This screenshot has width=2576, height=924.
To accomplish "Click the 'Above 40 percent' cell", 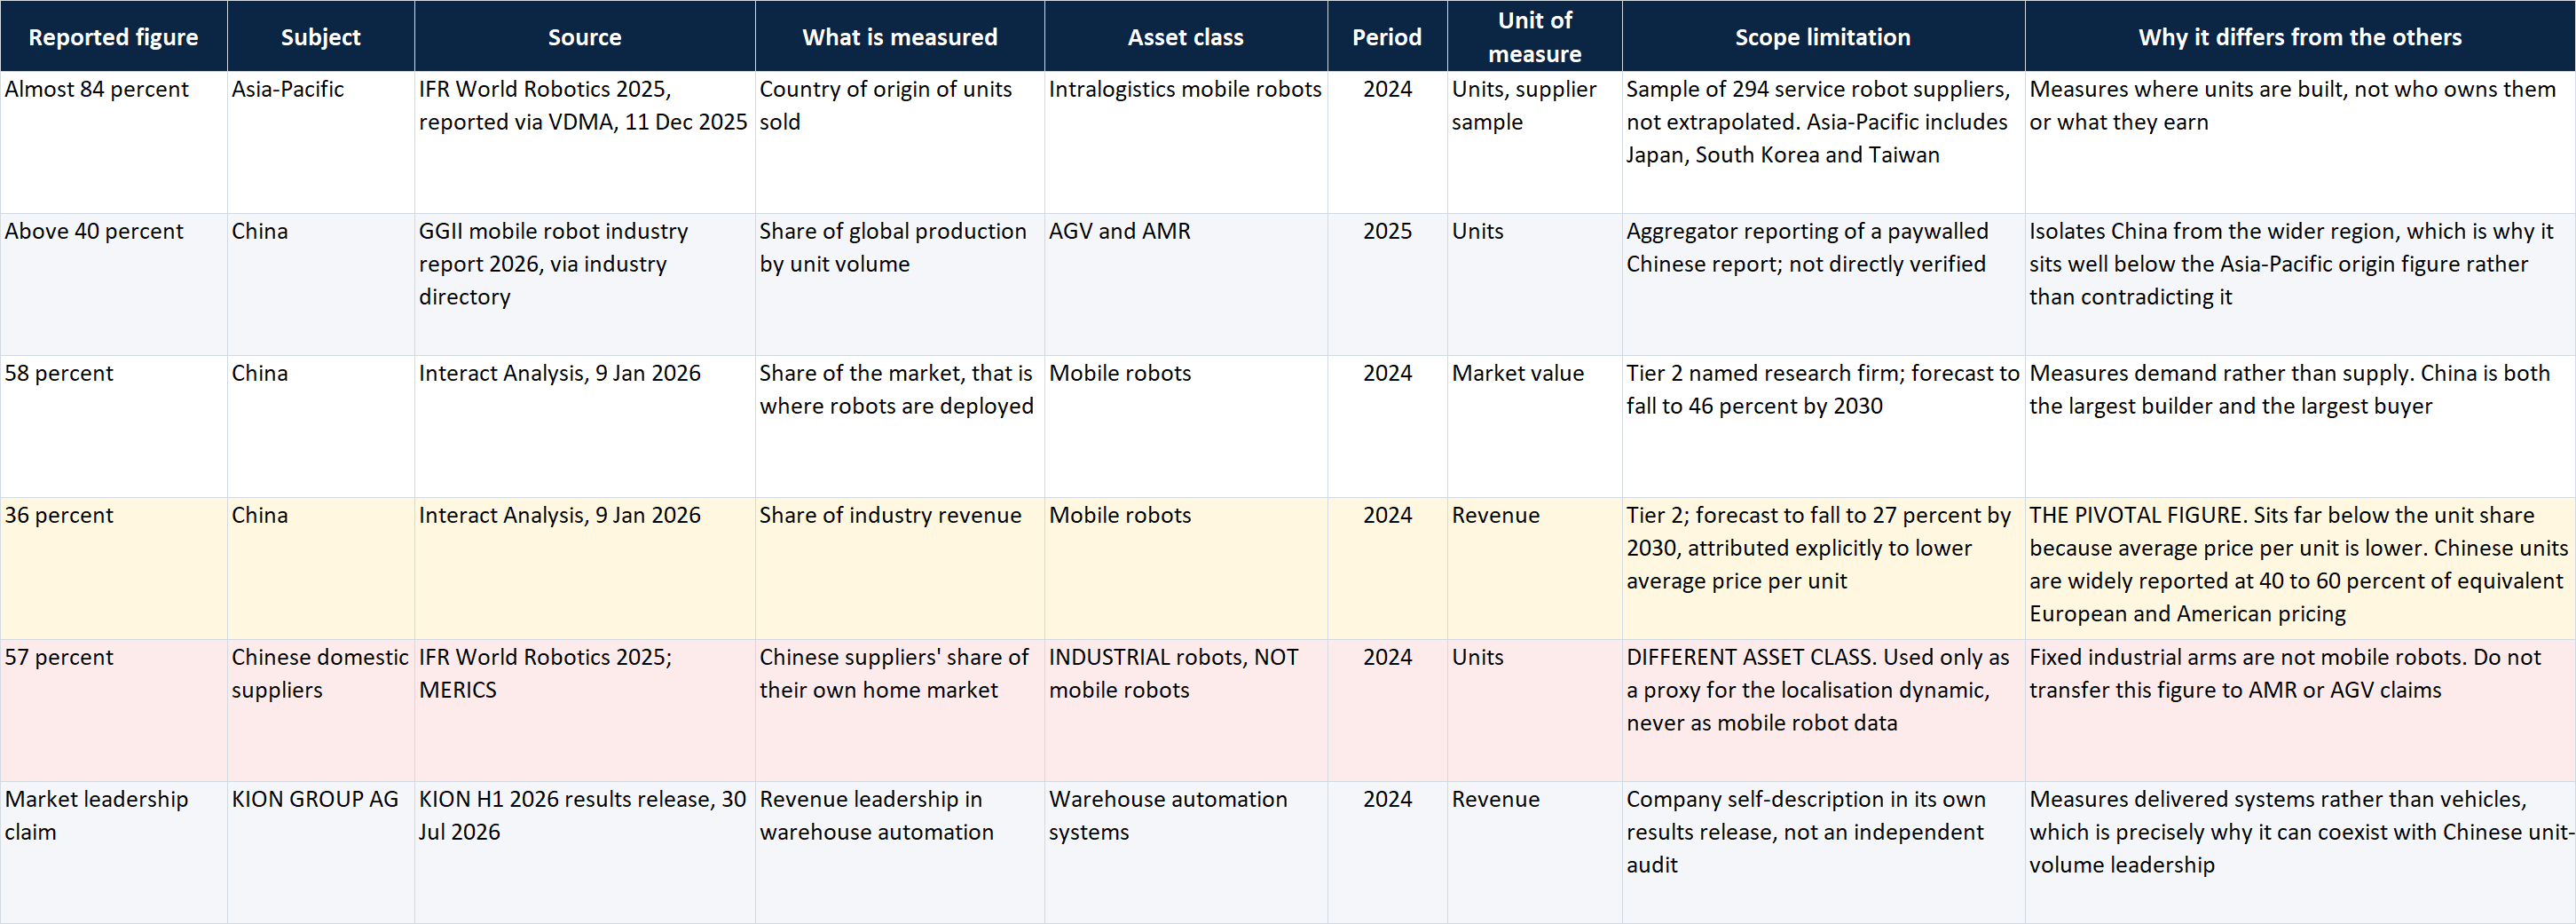I will 114,284.
